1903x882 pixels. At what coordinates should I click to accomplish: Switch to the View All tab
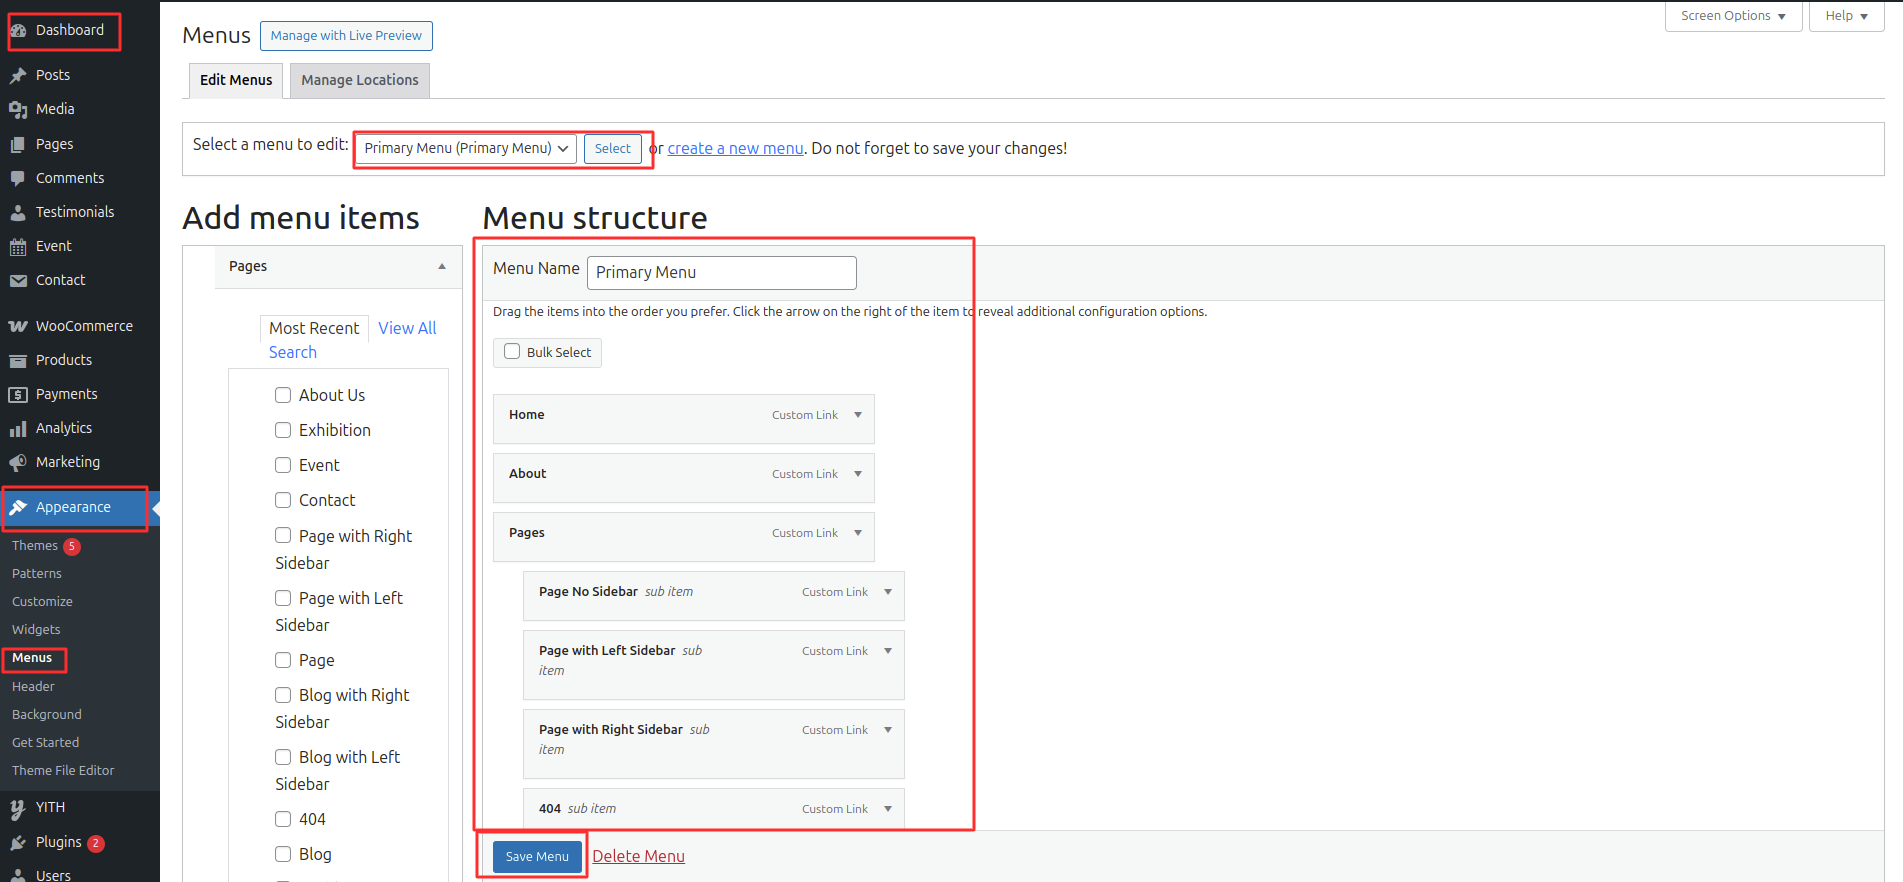tap(407, 328)
